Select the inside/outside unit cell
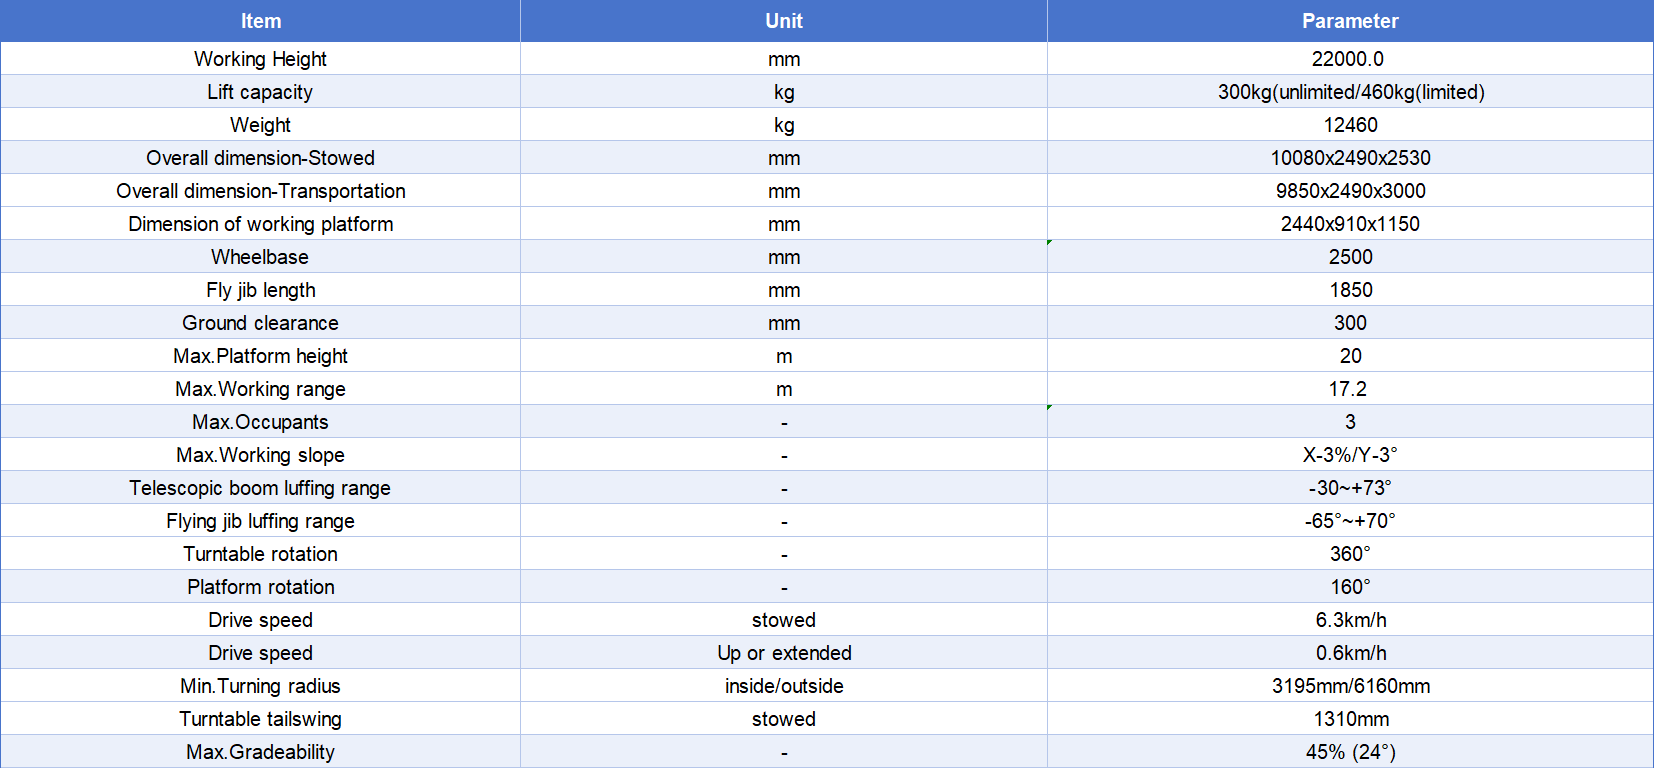This screenshot has height=769, width=1655. (x=784, y=686)
